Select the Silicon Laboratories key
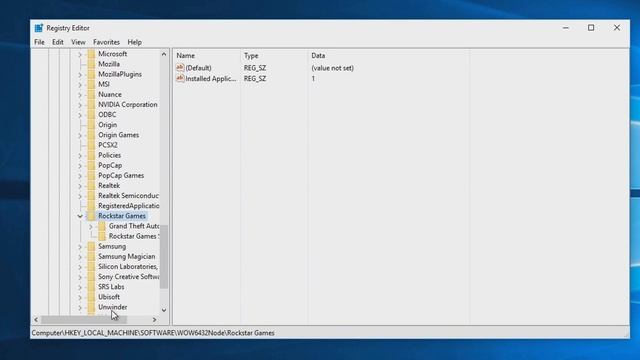 click(128, 267)
